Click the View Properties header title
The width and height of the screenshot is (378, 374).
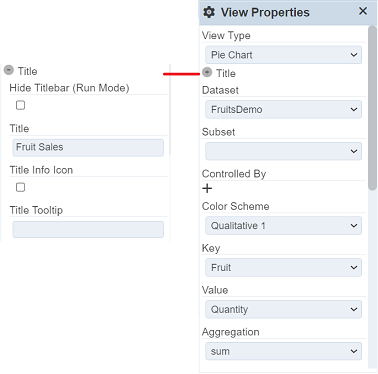(x=265, y=12)
